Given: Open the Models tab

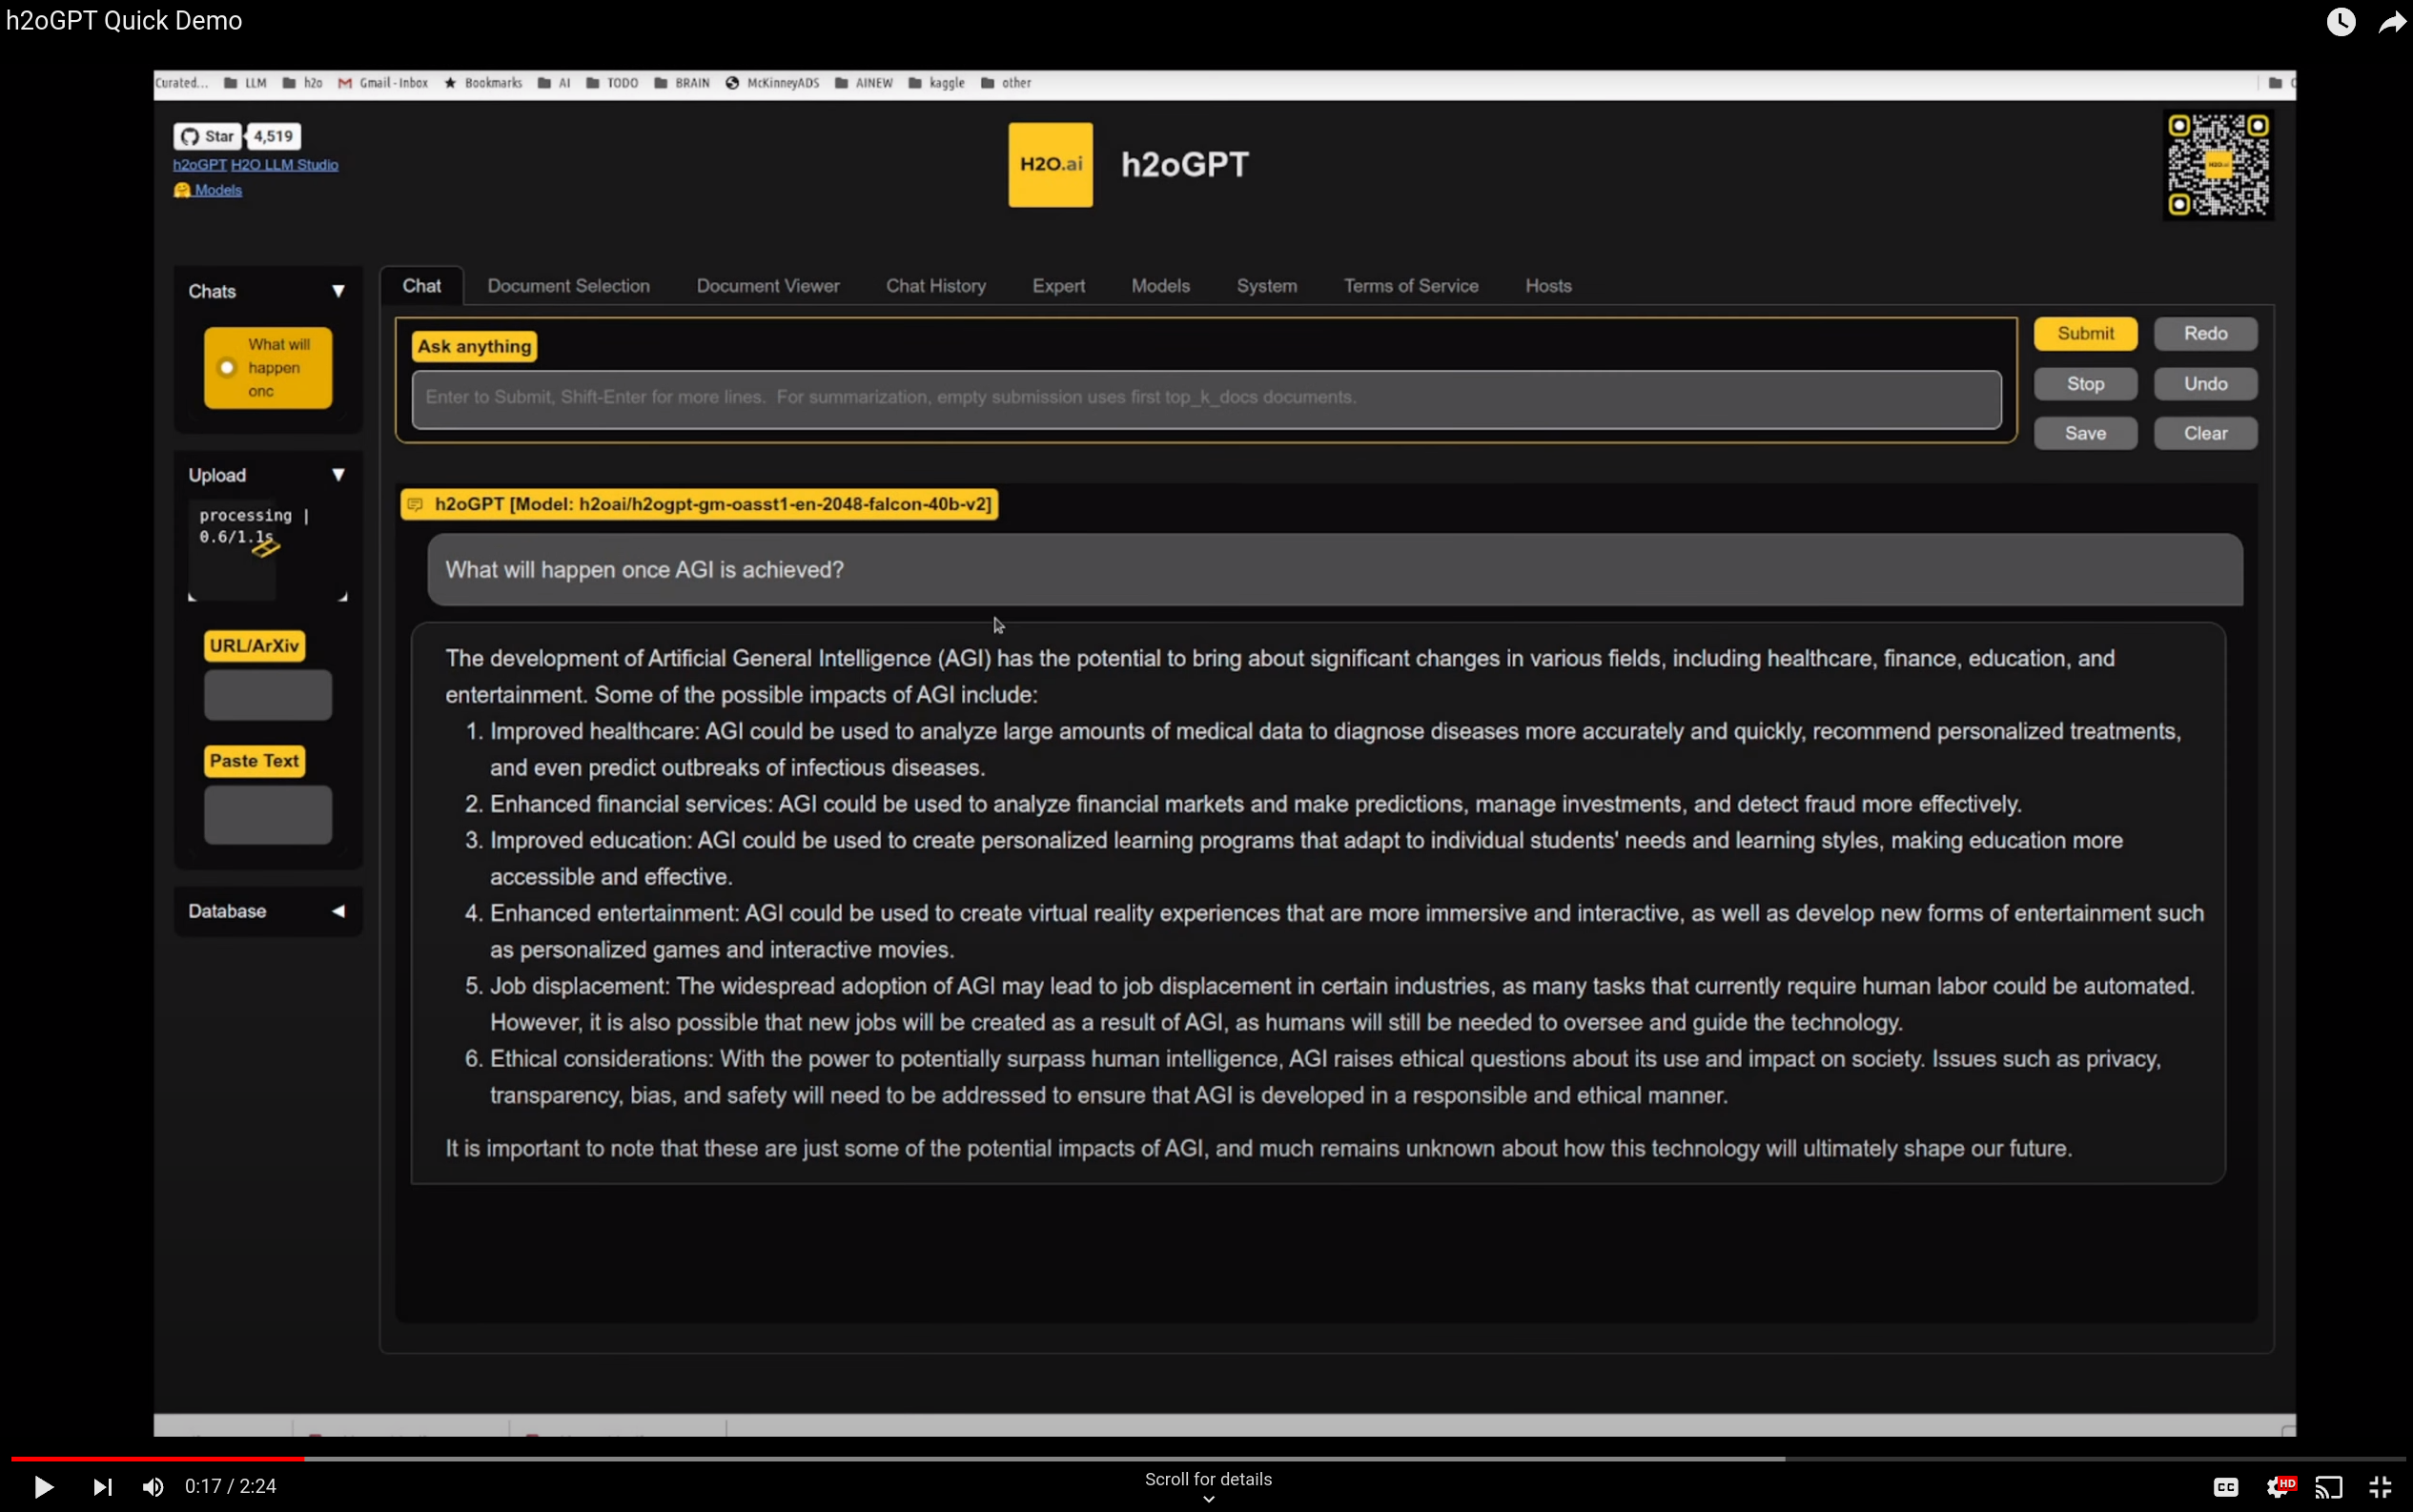Looking at the screenshot, I should 1160,286.
